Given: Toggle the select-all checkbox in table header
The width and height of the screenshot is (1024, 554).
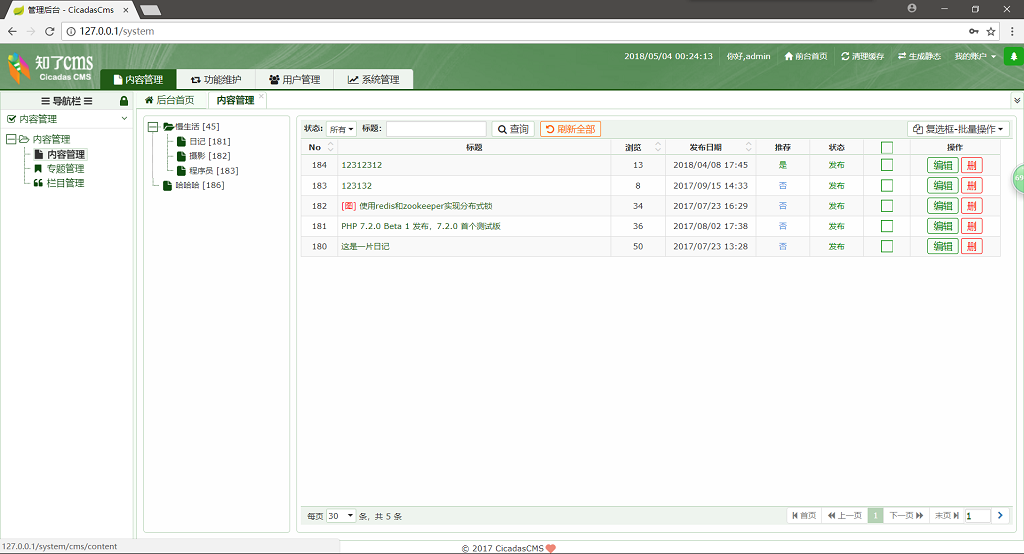Looking at the screenshot, I should (x=887, y=148).
